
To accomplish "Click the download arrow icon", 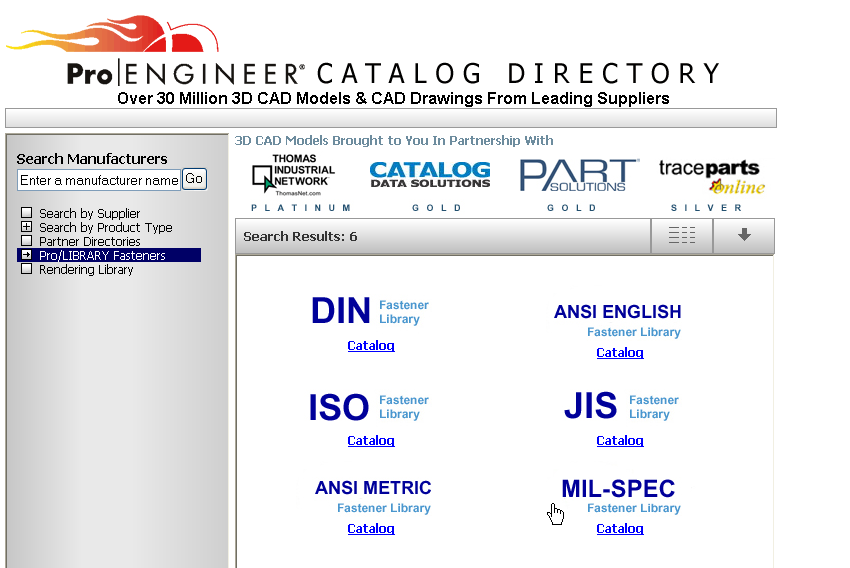I will coord(744,235).
